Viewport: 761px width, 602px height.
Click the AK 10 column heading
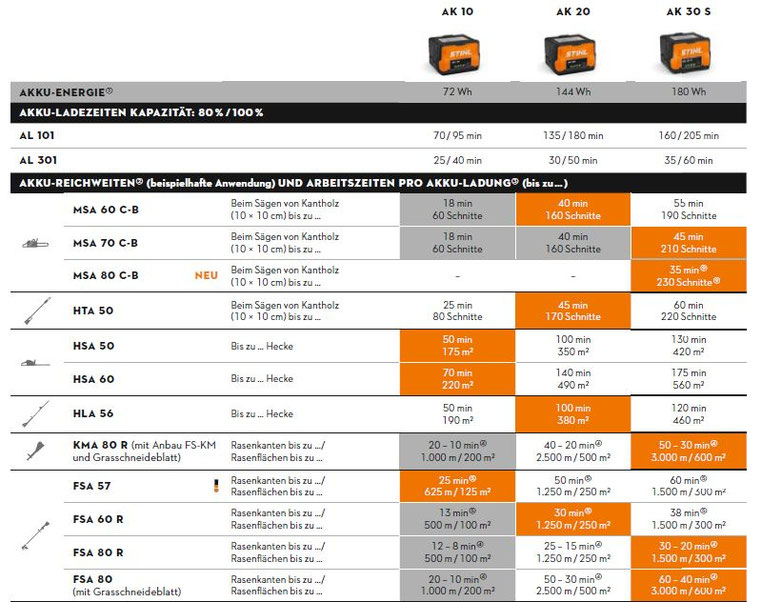coord(457,12)
